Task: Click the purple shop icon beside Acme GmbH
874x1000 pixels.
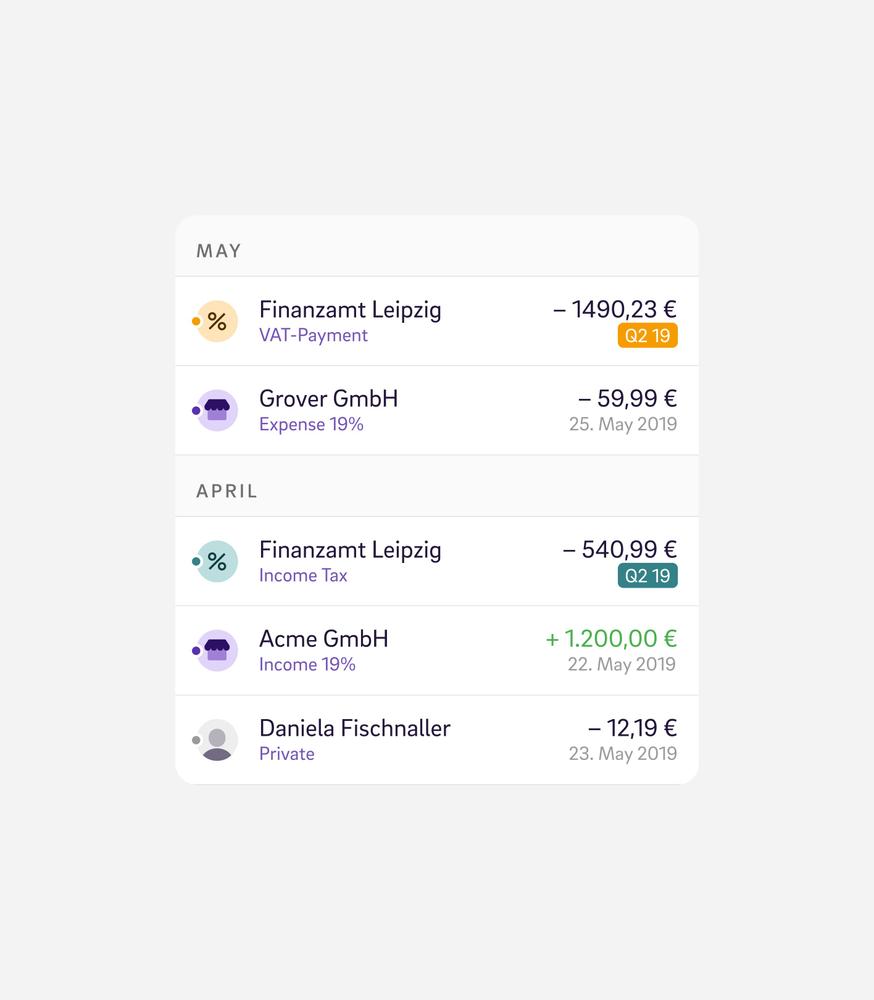Action: pyautogui.click(x=217, y=651)
